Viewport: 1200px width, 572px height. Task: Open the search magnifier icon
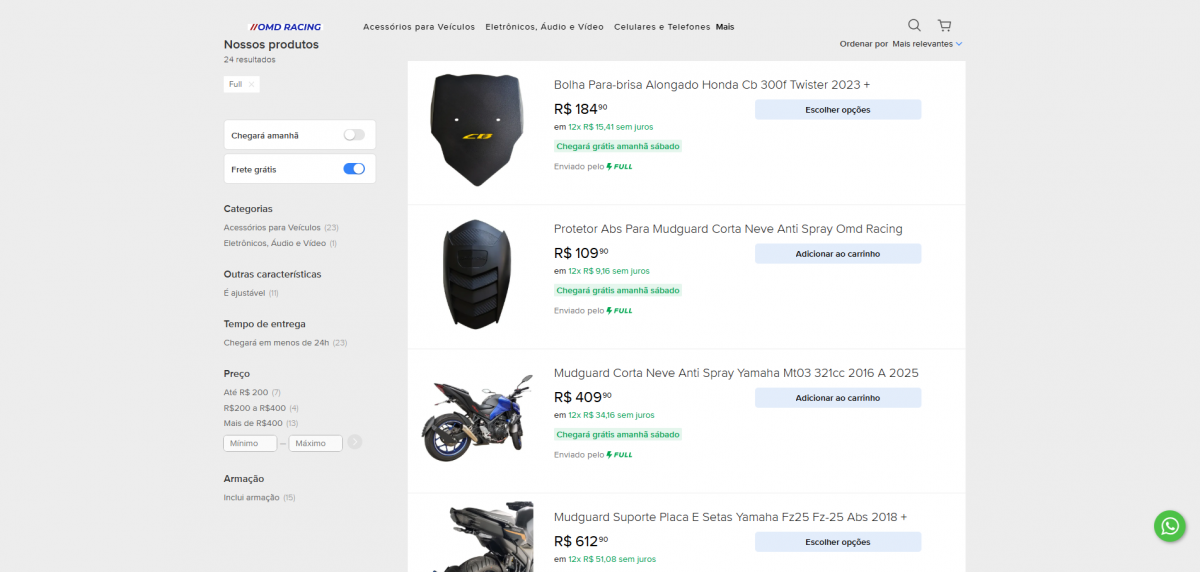tap(914, 25)
